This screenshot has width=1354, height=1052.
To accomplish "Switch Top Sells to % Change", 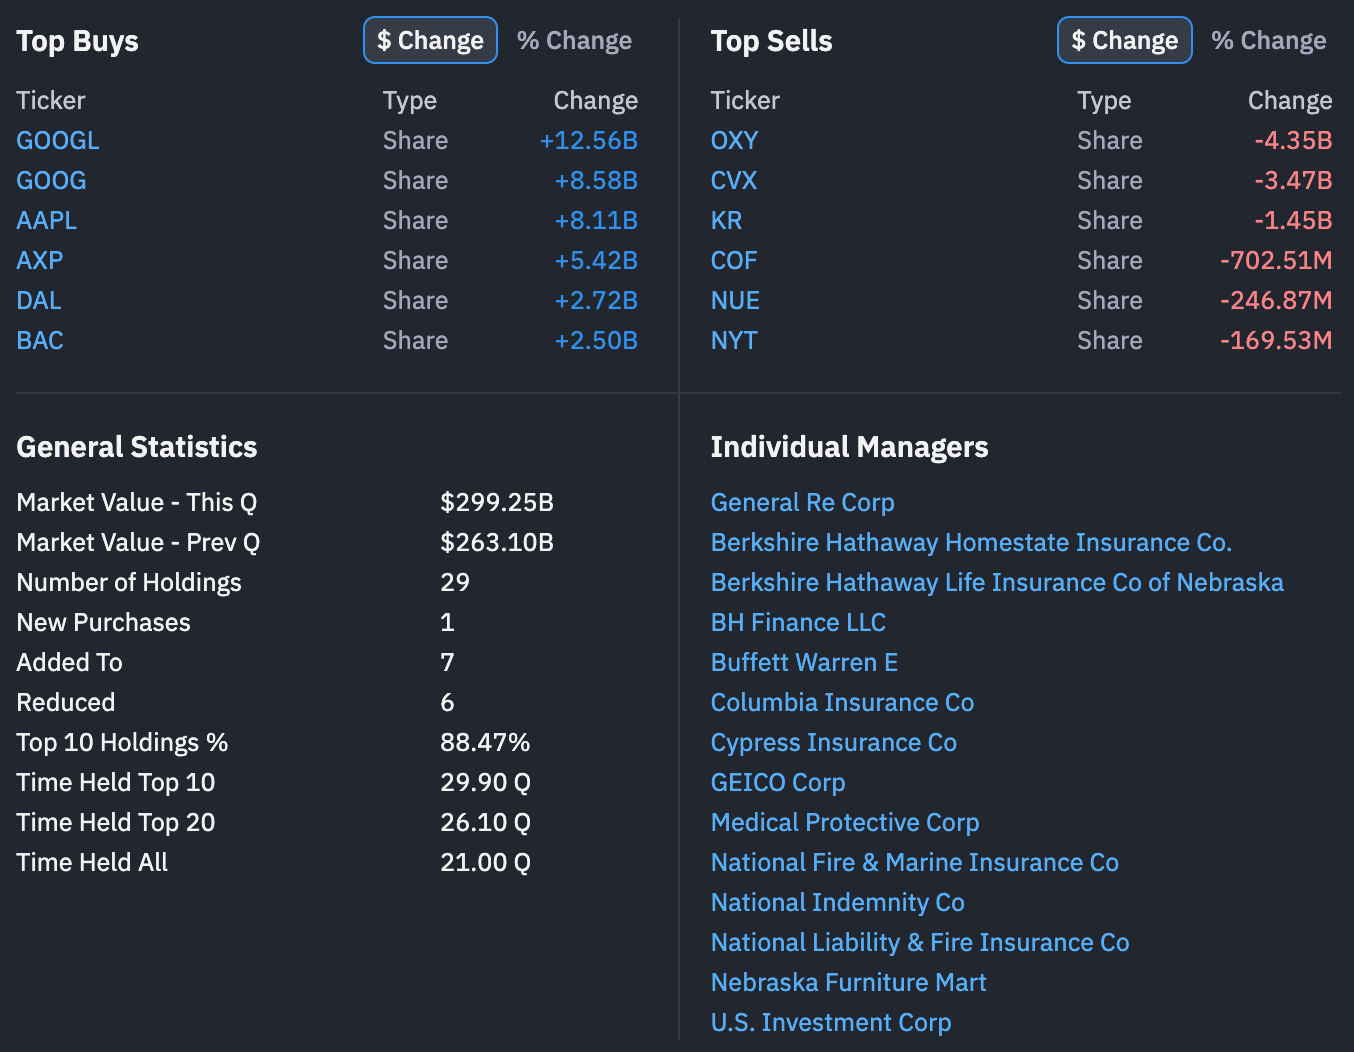I will click(1269, 40).
